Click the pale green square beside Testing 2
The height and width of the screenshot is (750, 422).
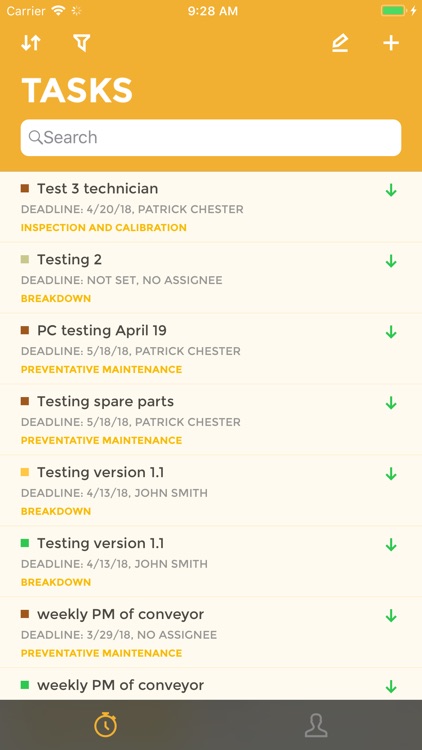coord(25,259)
